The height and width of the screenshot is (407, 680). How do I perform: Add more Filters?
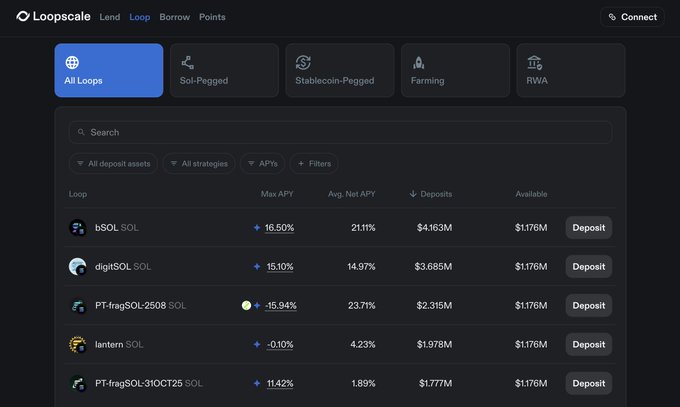(314, 164)
